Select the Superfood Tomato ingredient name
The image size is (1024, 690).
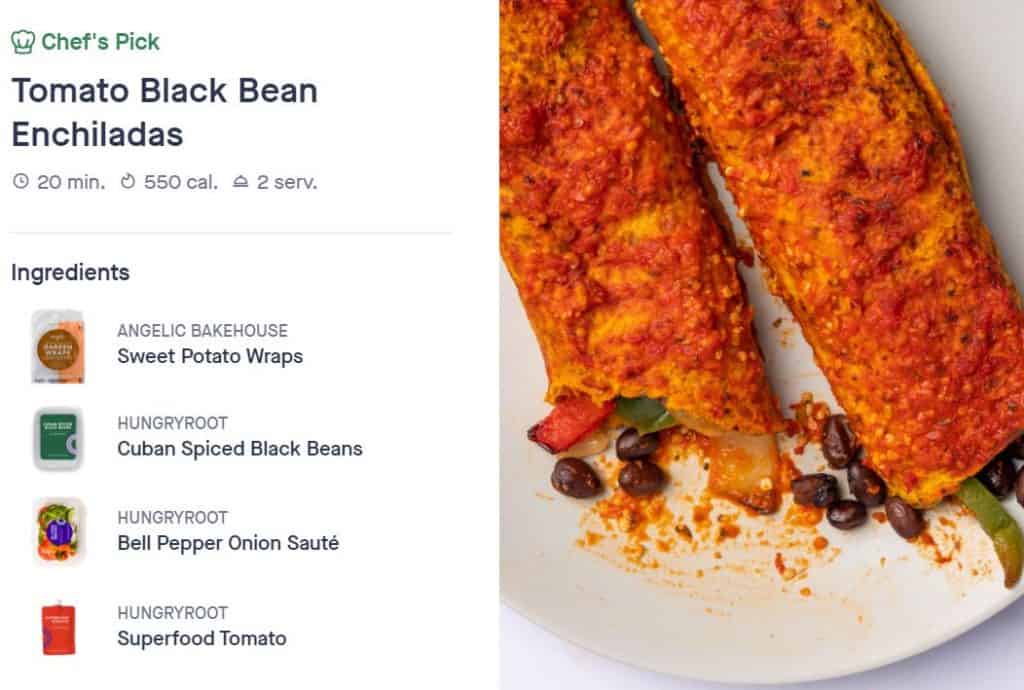202,638
